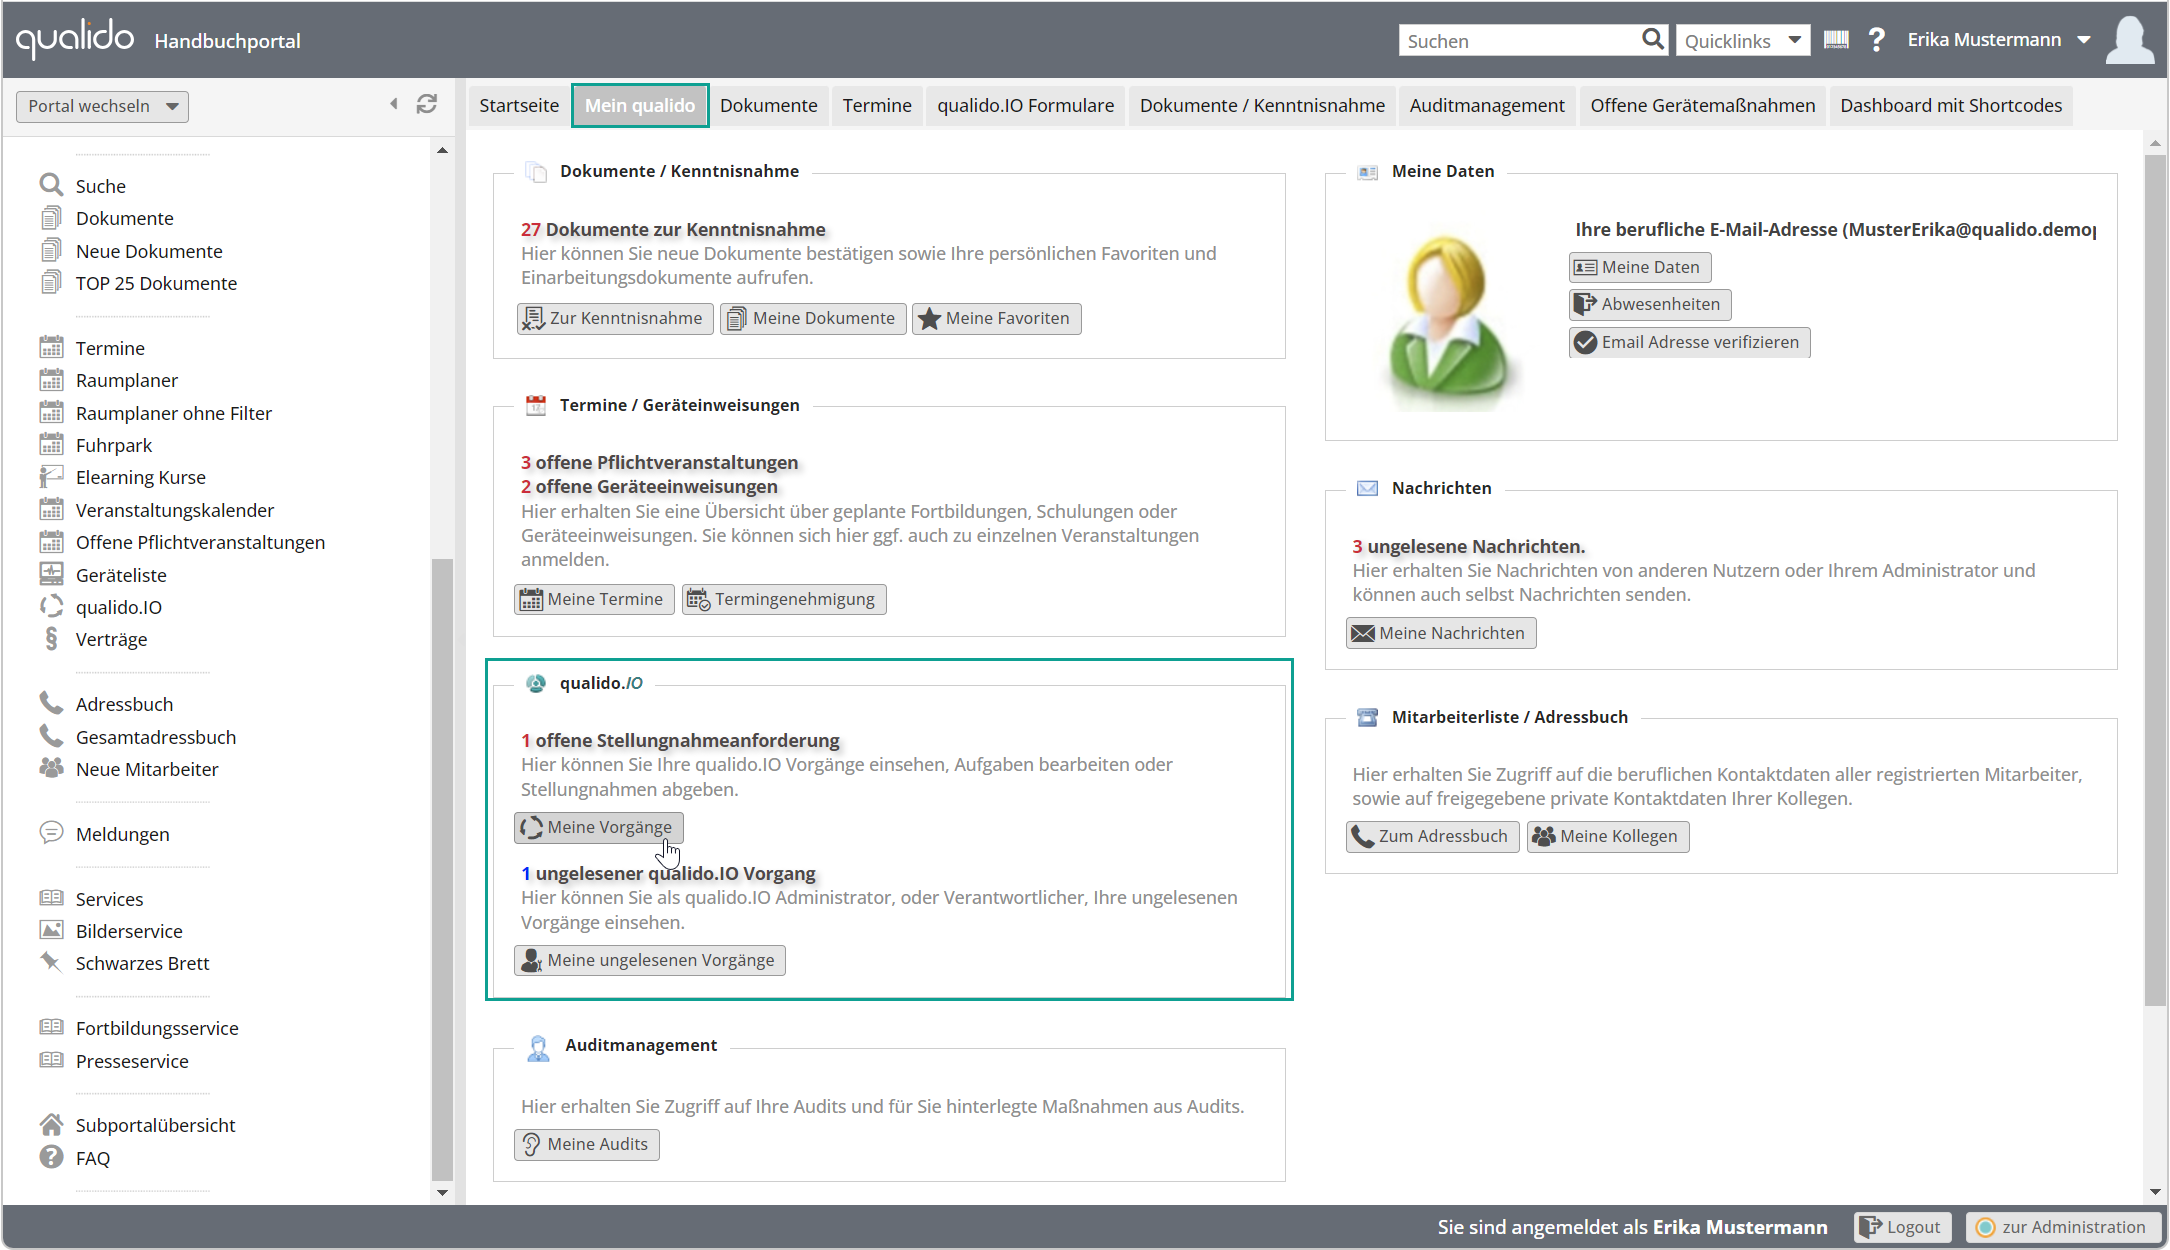
Task: Click the Meine Dokumente button
Action: [813, 318]
